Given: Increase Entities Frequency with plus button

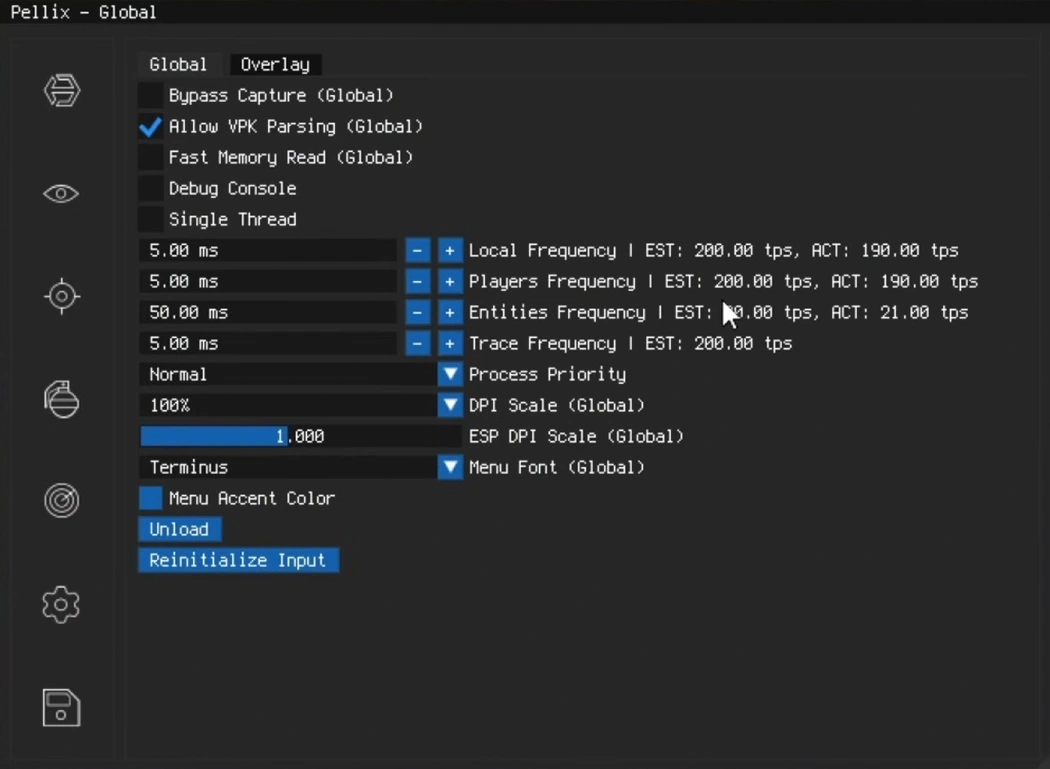Looking at the screenshot, I should (450, 312).
